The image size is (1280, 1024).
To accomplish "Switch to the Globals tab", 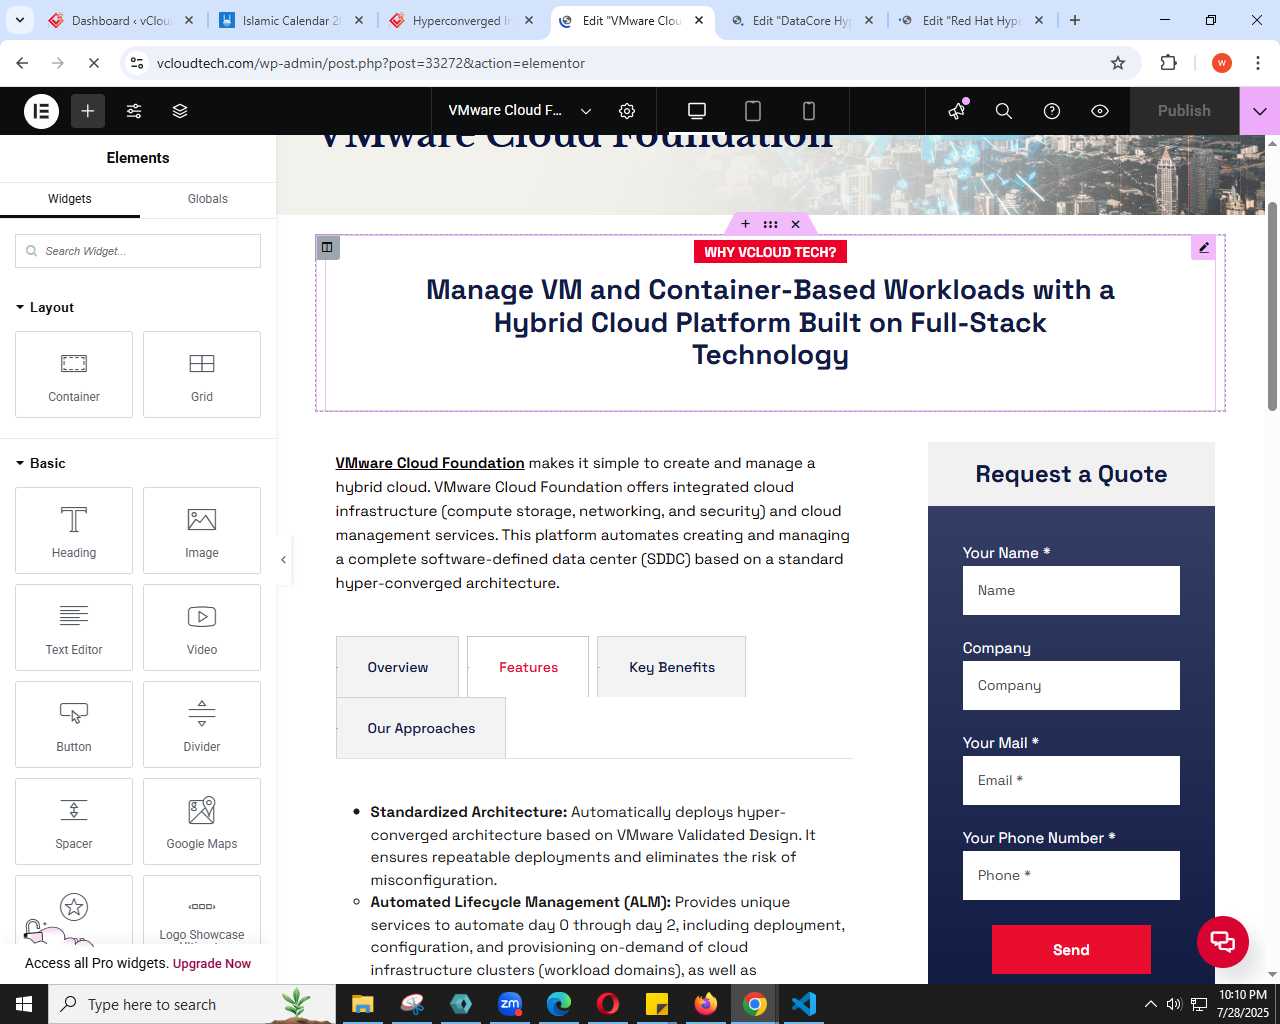I will tap(208, 199).
